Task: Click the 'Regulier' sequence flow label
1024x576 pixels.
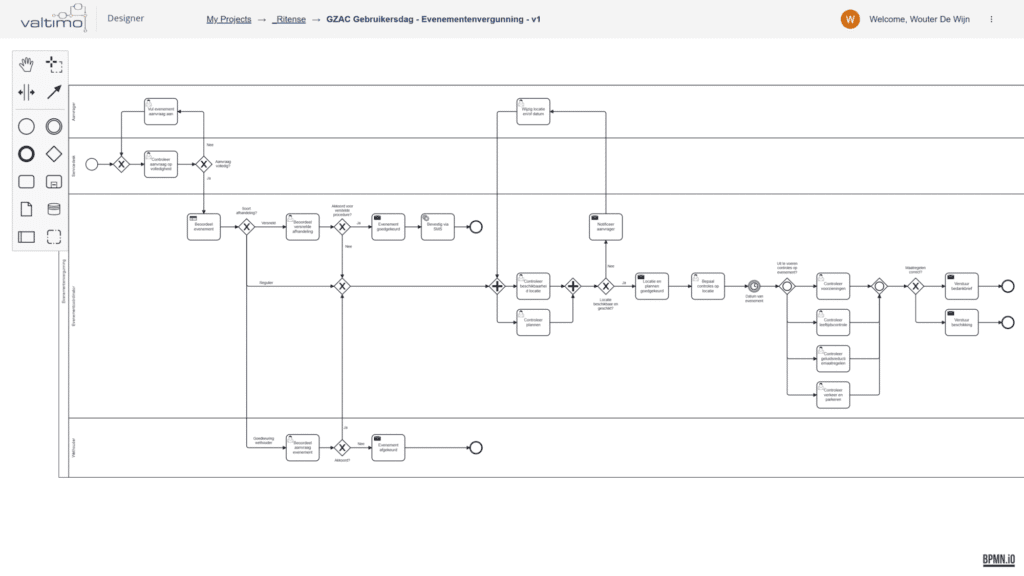Action: point(266,283)
